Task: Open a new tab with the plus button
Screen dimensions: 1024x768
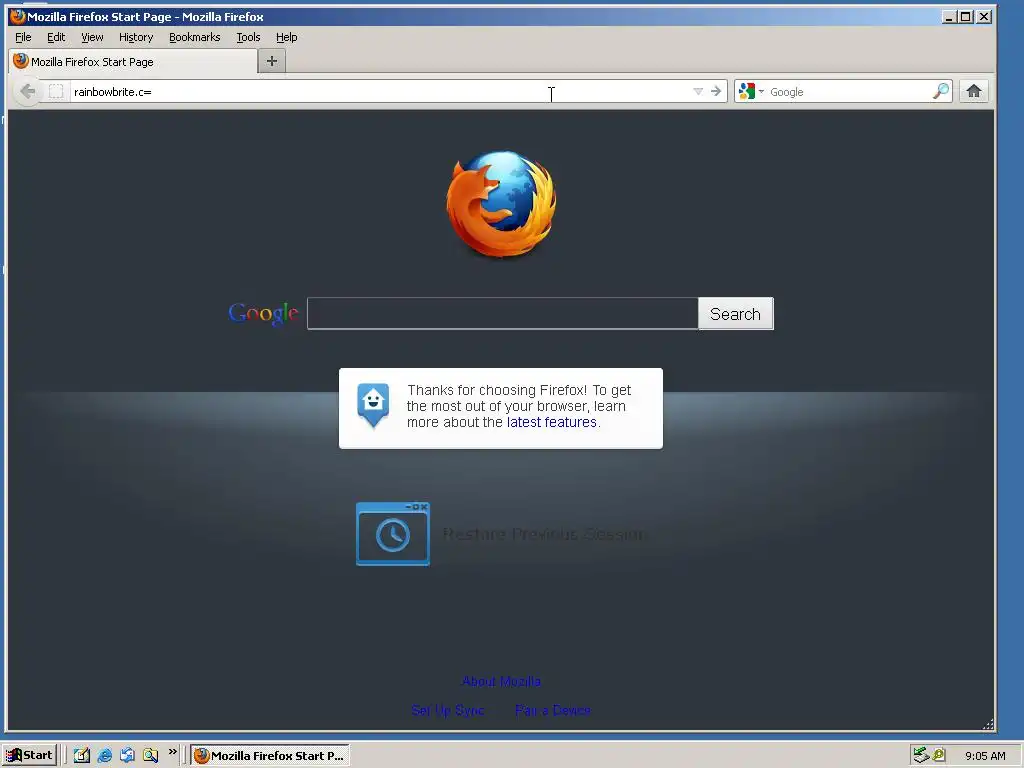Action: coord(272,61)
